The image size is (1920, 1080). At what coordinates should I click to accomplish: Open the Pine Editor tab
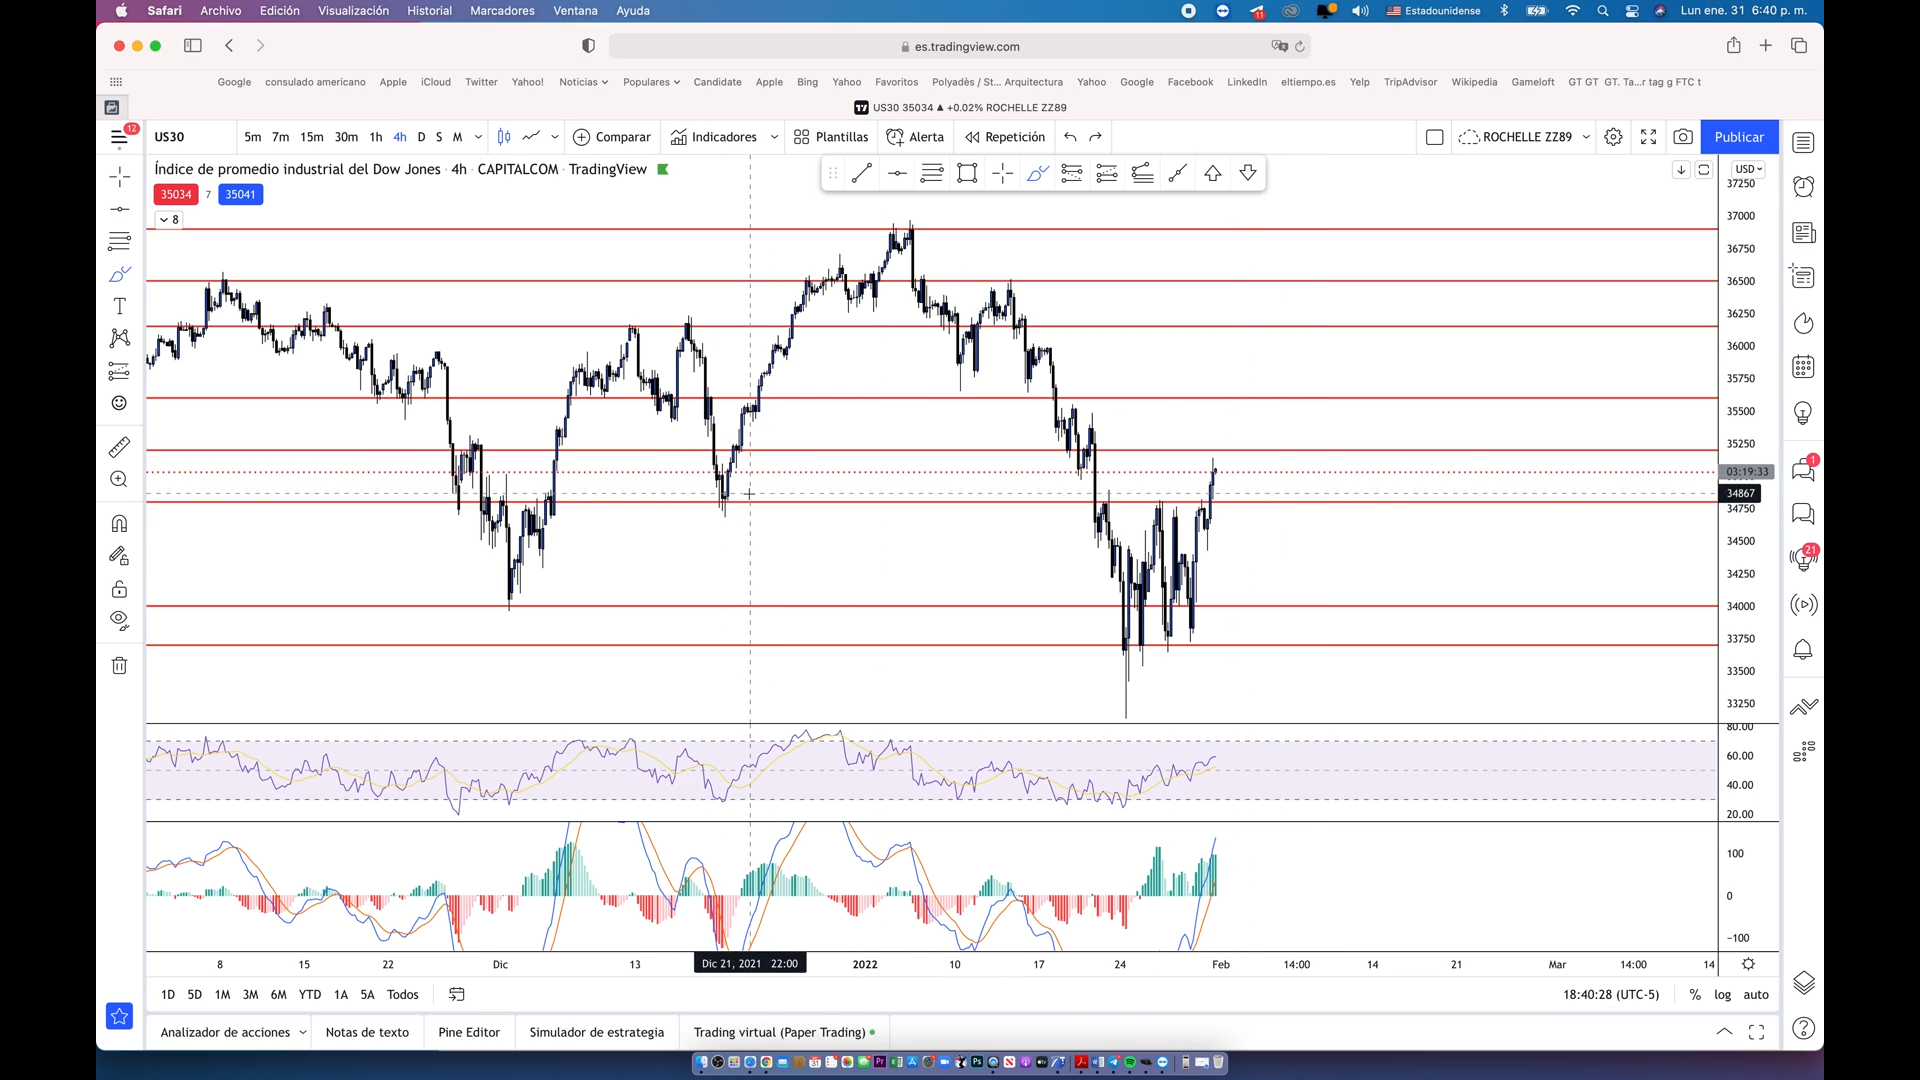pyautogui.click(x=469, y=1033)
